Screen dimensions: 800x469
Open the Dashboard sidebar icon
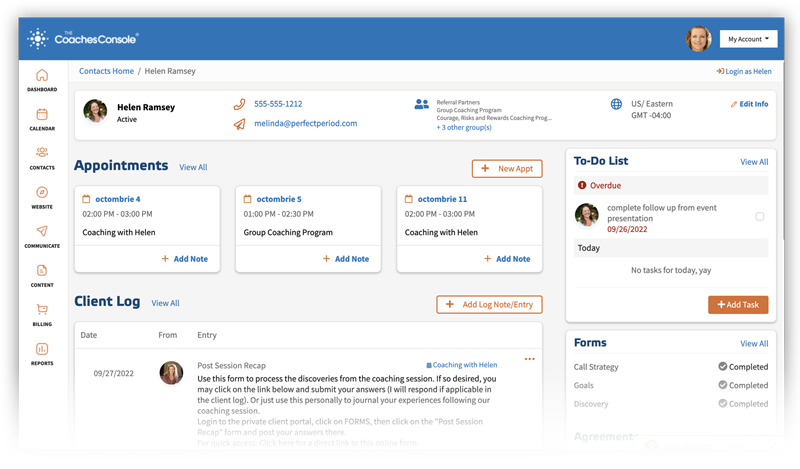[42, 75]
